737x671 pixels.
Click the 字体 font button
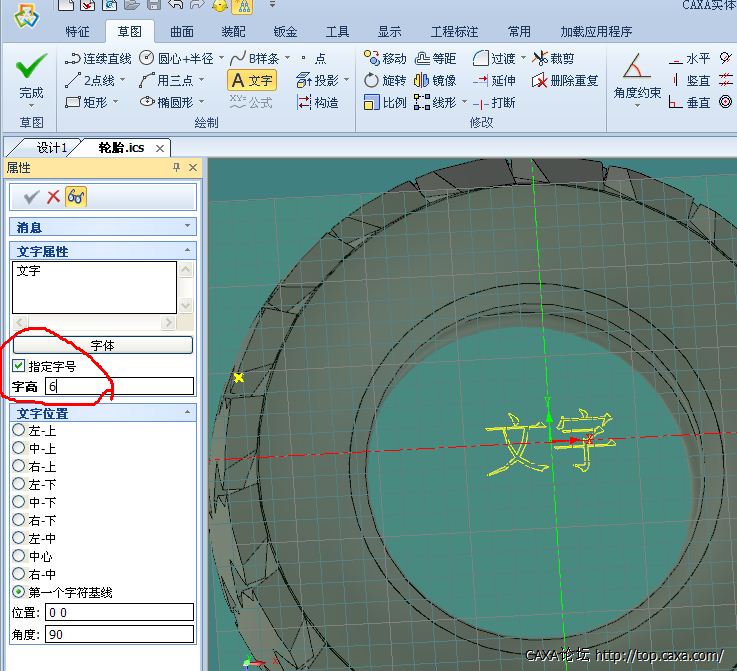[x=102, y=345]
